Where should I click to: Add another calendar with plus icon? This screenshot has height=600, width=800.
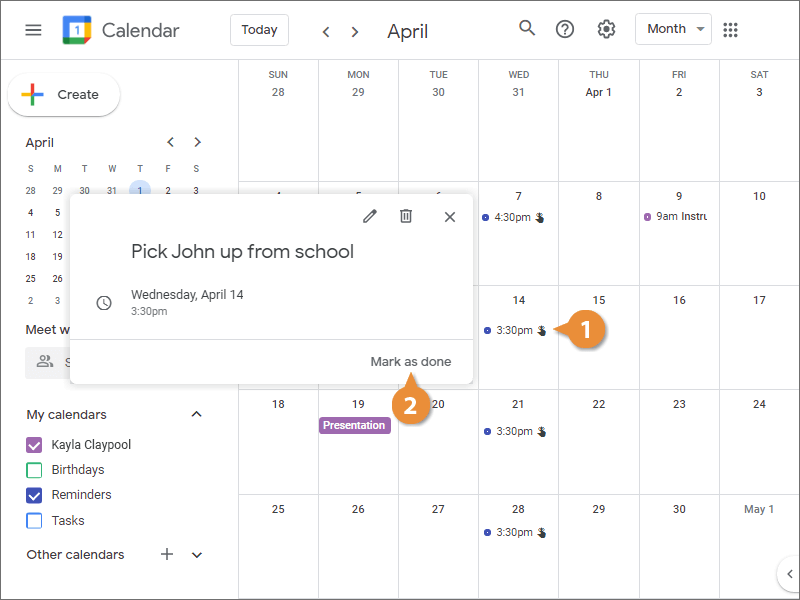click(167, 554)
